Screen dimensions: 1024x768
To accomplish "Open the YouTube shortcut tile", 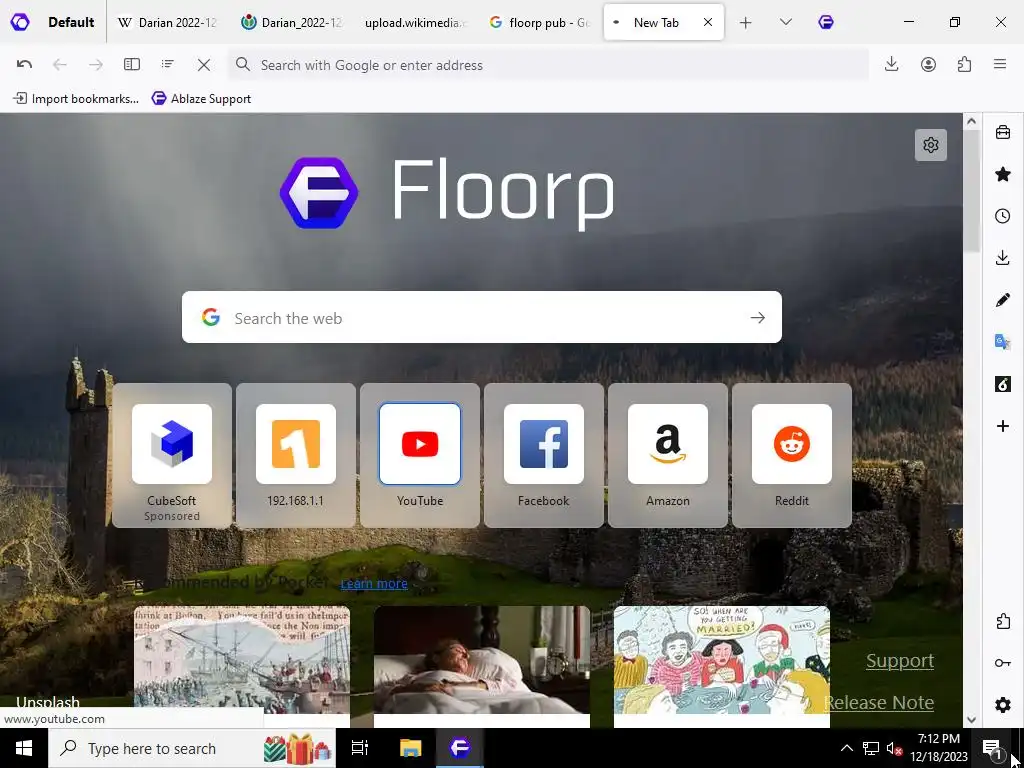I will 420,455.
